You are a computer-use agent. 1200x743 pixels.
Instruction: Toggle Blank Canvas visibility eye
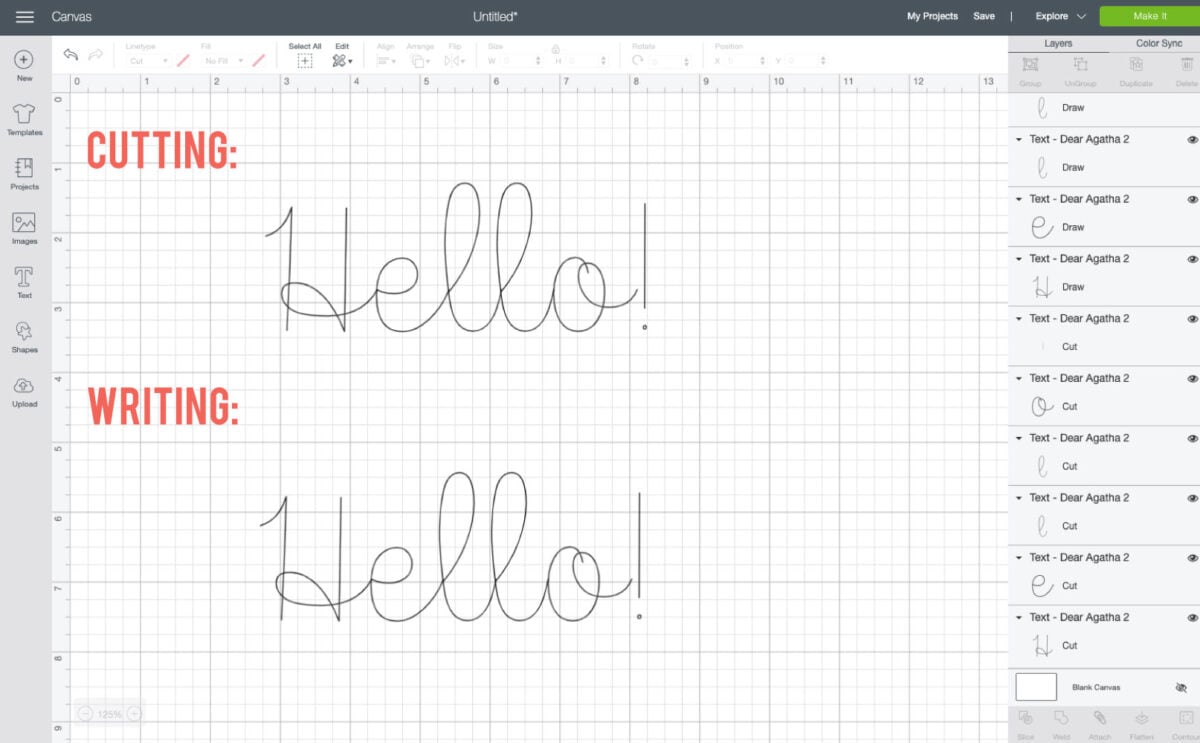tap(1181, 688)
